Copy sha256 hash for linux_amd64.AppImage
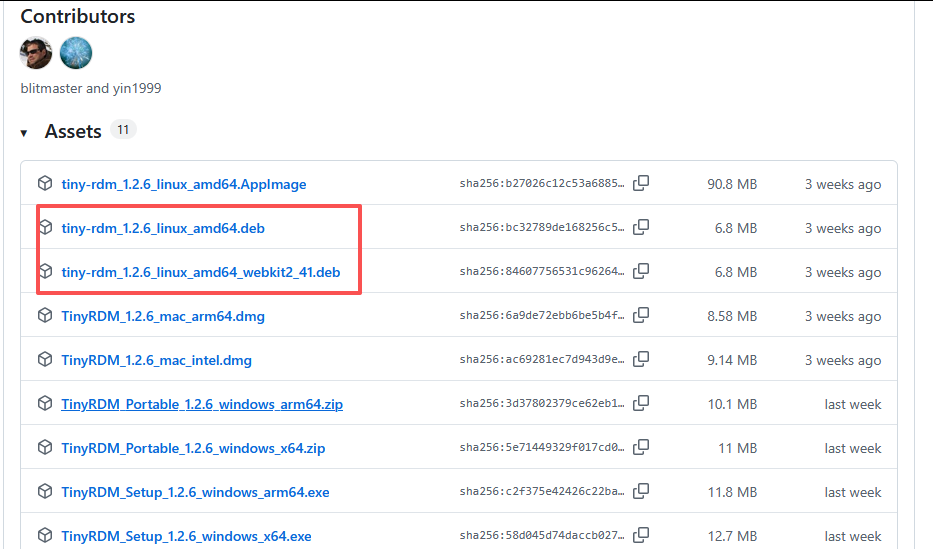Image resolution: width=933 pixels, height=549 pixels. point(641,183)
